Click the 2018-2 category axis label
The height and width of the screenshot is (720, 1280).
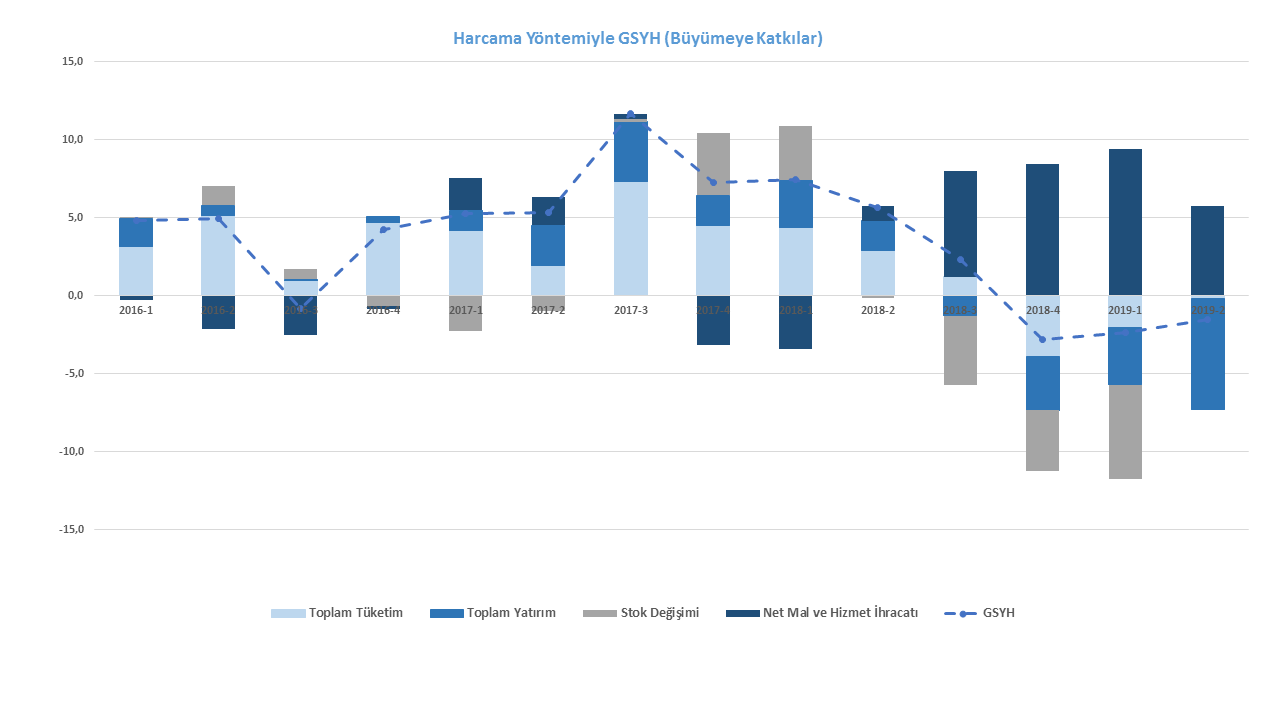coord(877,310)
